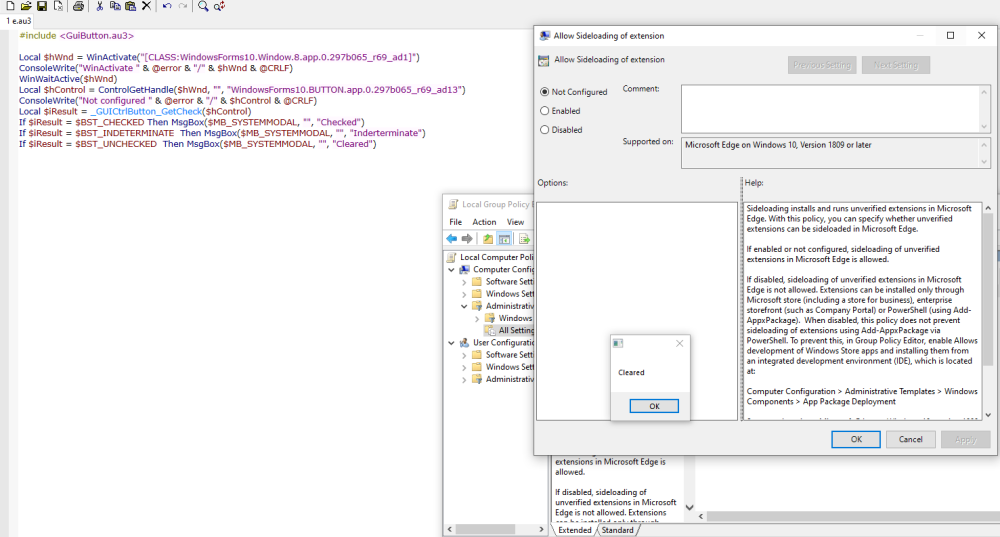Collapse the User Configuration node

pyautogui.click(x=452, y=343)
